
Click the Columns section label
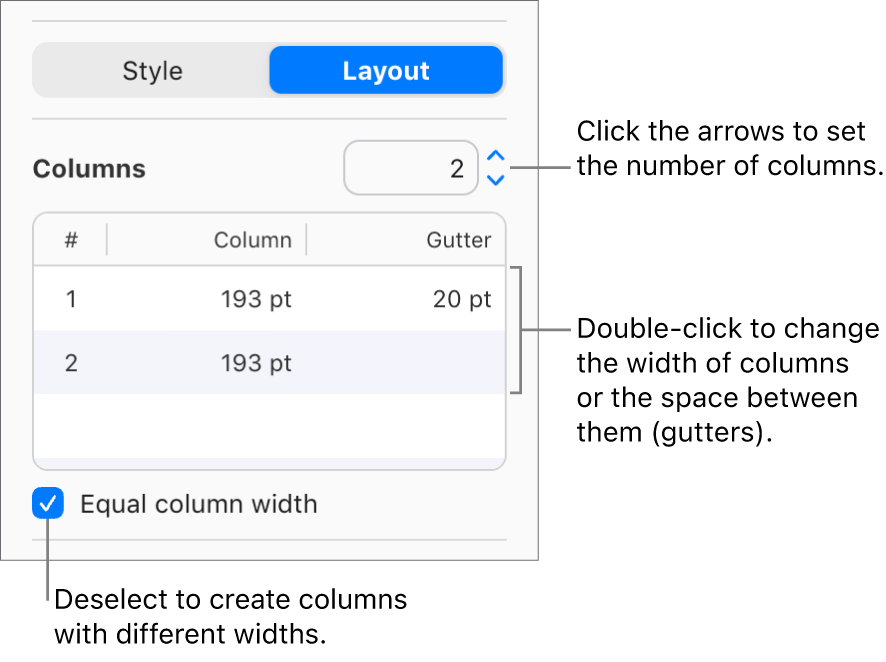point(88,168)
